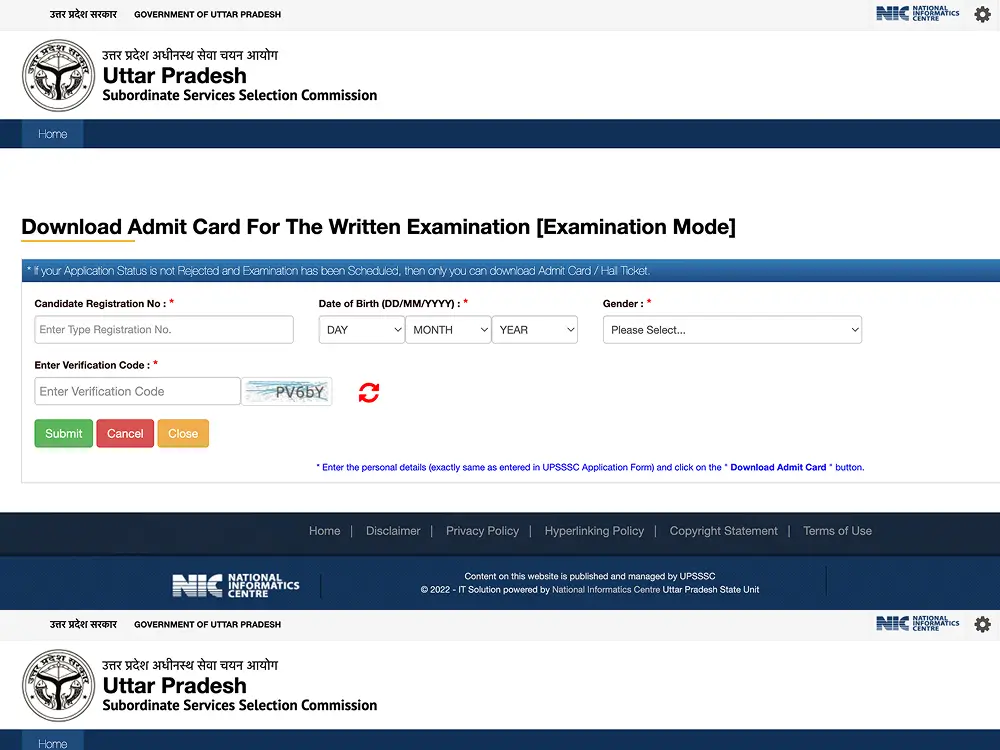Expand the DAY dropdown
This screenshot has height=750, width=1000.
pyautogui.click(x=361, y=330)
